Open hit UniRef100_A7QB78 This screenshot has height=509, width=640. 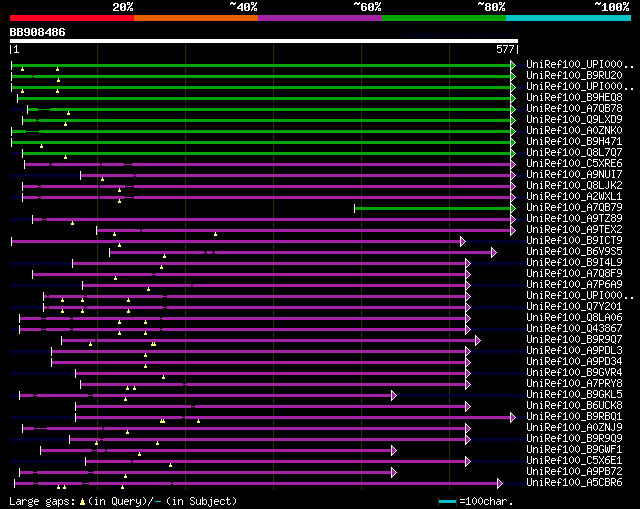[x=574, y=109]
